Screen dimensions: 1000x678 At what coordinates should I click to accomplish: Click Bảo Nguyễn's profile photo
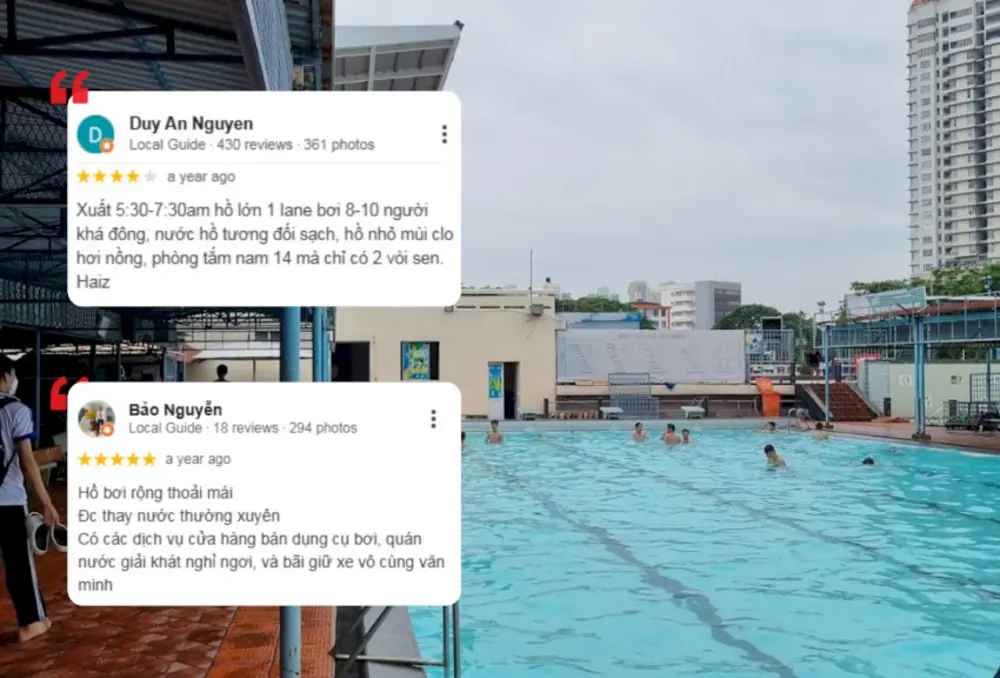coord(96,419)
